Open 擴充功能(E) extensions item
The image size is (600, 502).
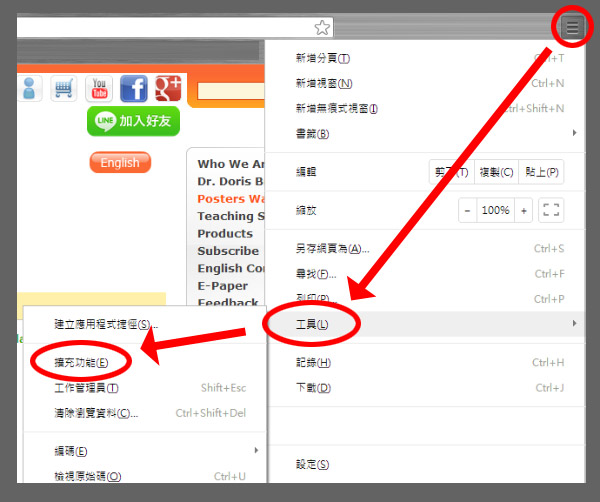tap(144, 362)
